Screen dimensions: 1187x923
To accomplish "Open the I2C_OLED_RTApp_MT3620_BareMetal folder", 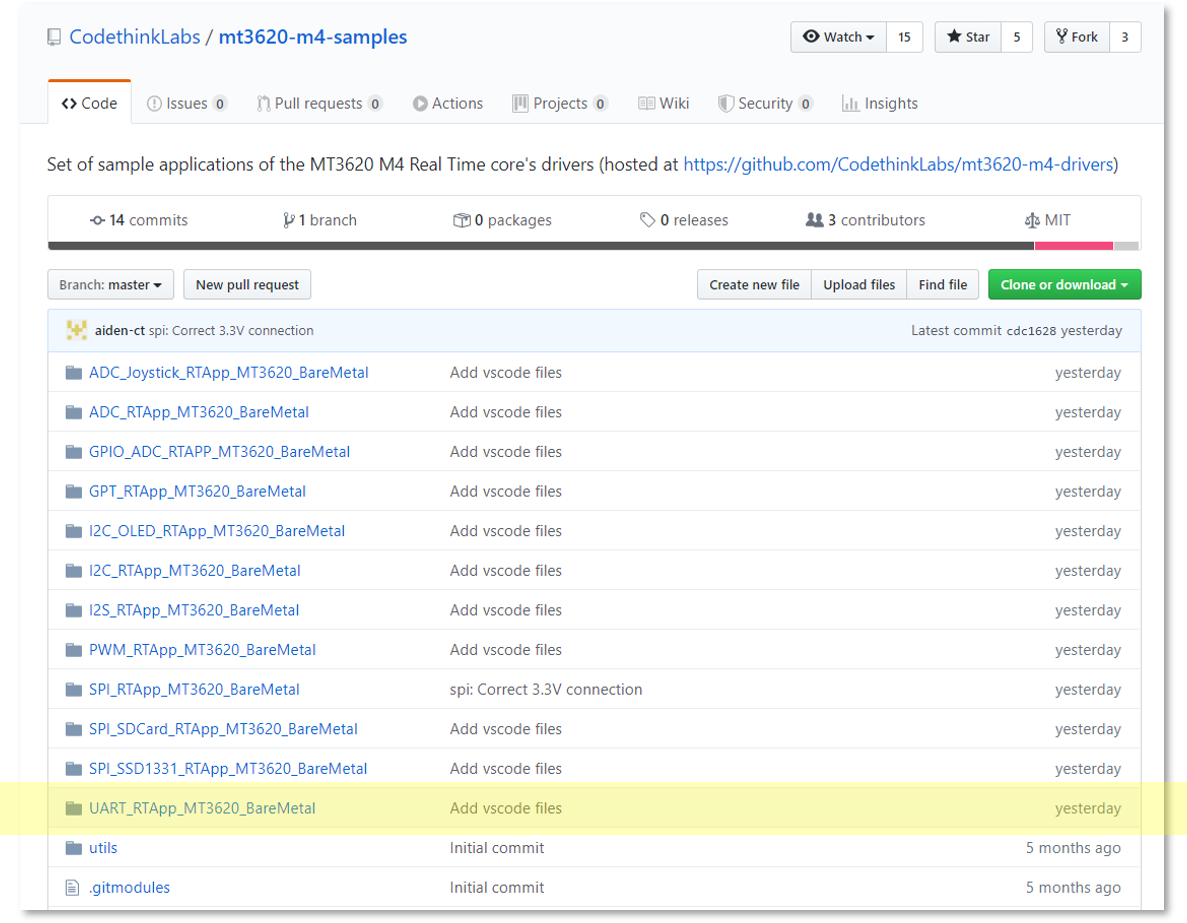I will (x=217, y=531).
